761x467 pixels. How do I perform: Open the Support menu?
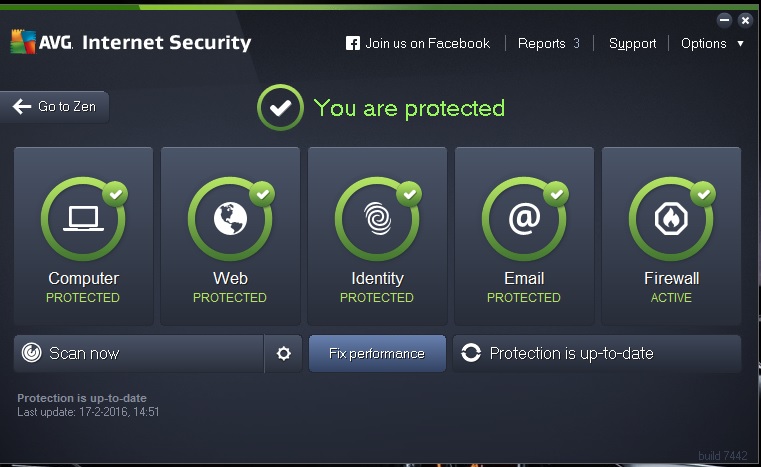tap(633, 43)
